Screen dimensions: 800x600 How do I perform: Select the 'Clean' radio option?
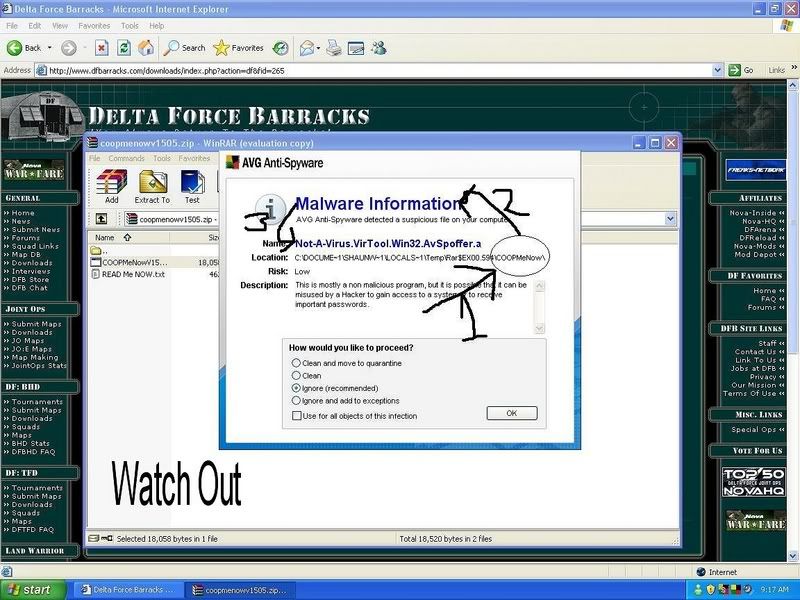[296, 376]
